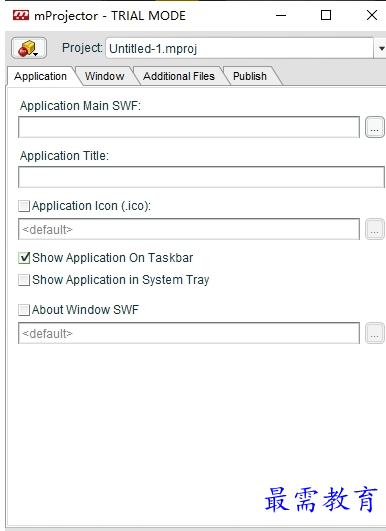The image size is (386, 531).
Task: Click the build project toolbar icon
Action: (29, 48)
